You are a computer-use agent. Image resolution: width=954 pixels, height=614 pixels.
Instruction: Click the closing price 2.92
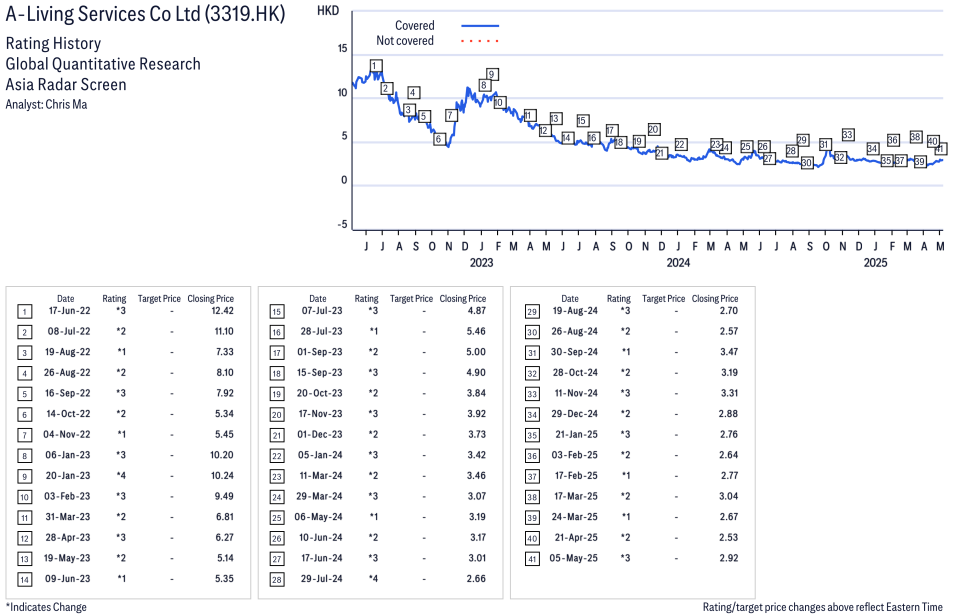pyautogui.click(x=728, y=557)
